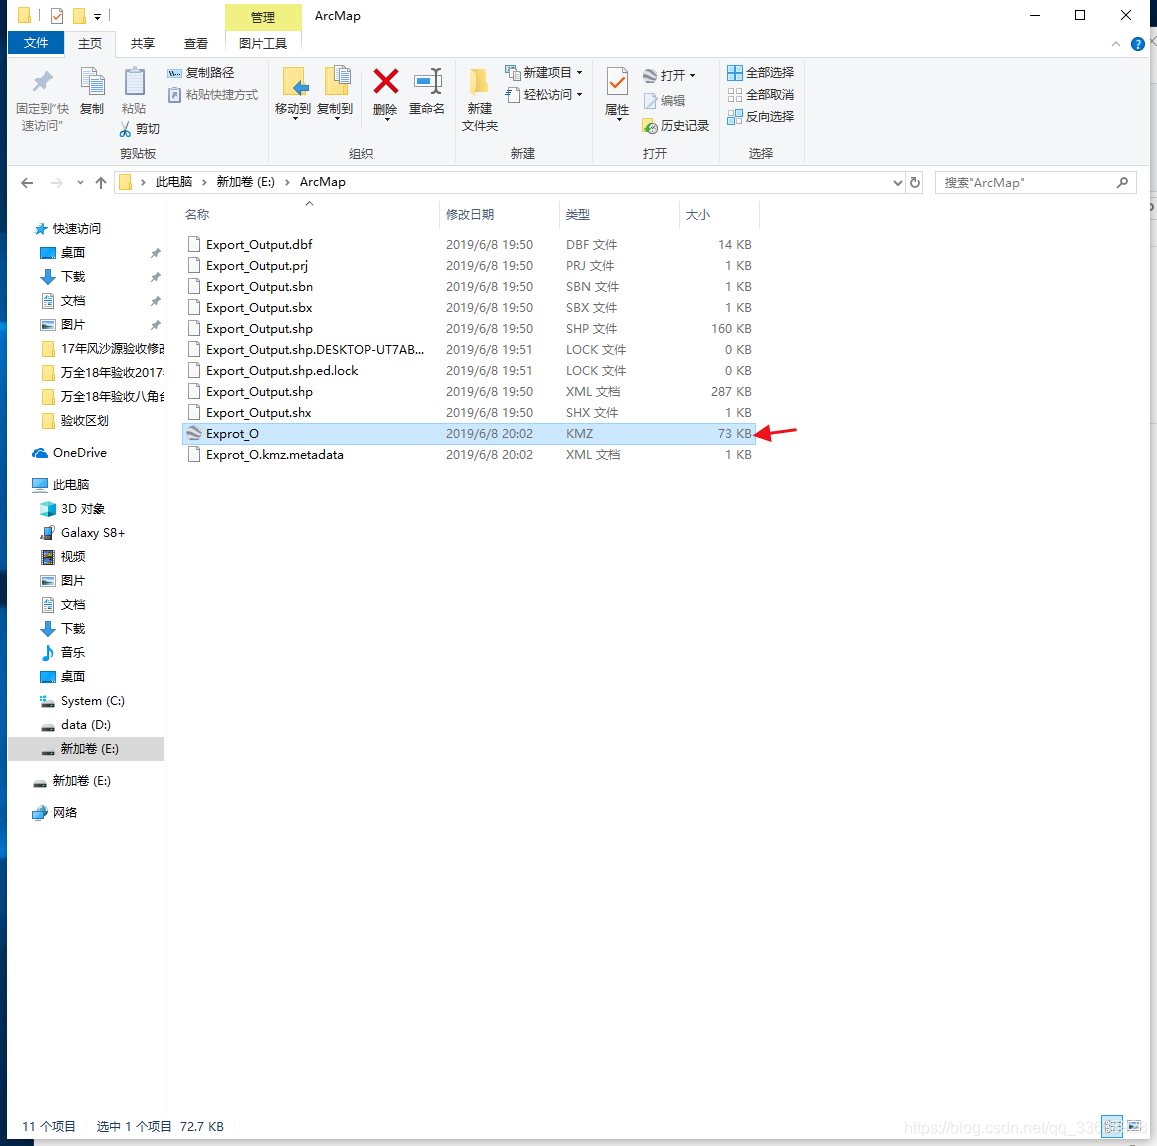The height and width of the screenshot is (1146, 1157).
Task: Select the Exprot_O KMZ file
Action: (469, 434)
